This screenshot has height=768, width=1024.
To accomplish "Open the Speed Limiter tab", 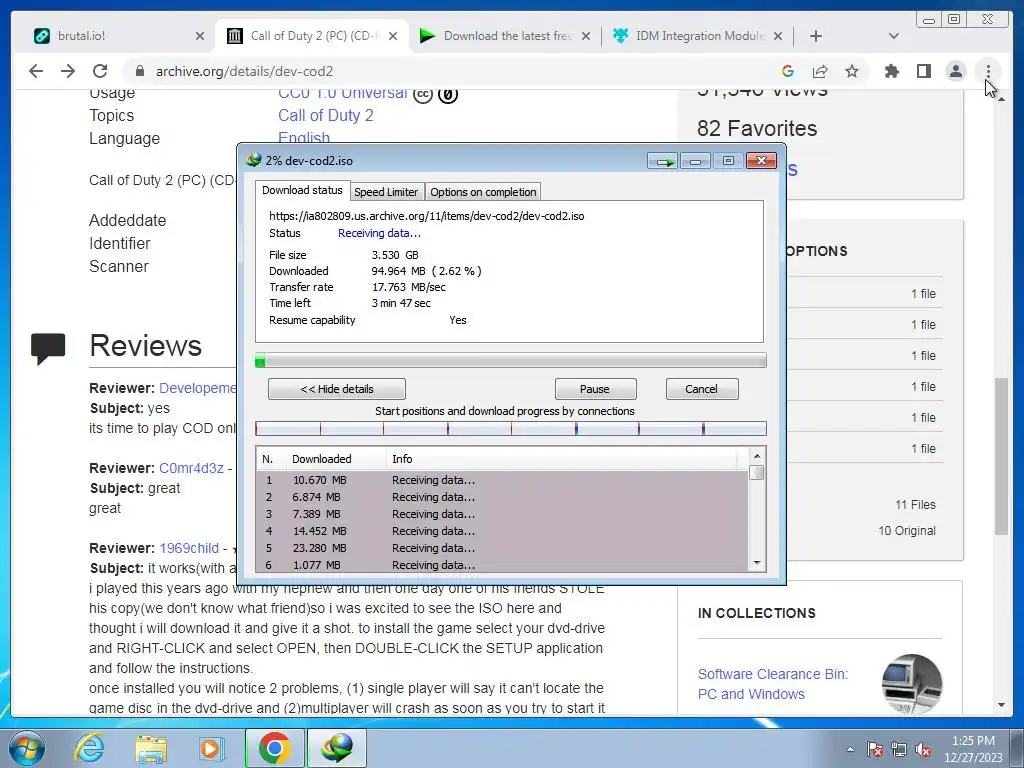I will point(386,192).
